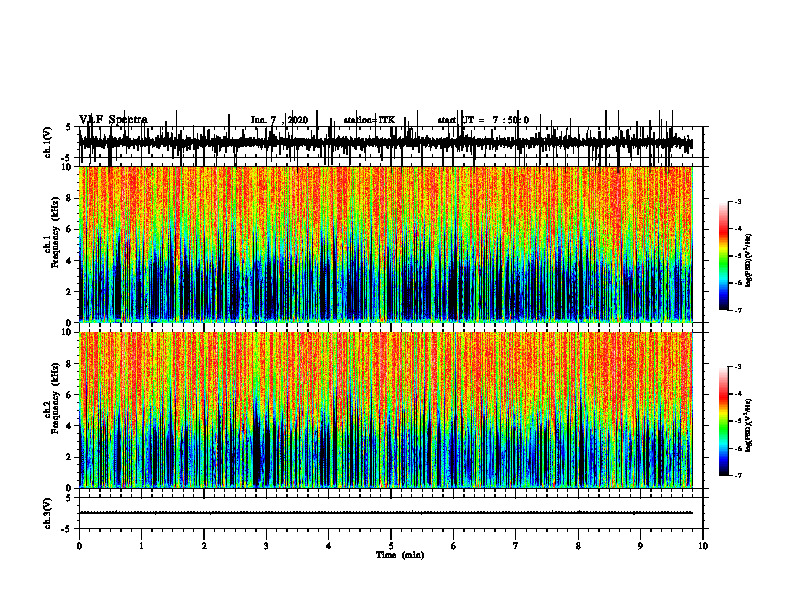The height and width of the screenshot is (612, 792).
Task: Click the "0" tick on the time axis
Action: point(79,546)
